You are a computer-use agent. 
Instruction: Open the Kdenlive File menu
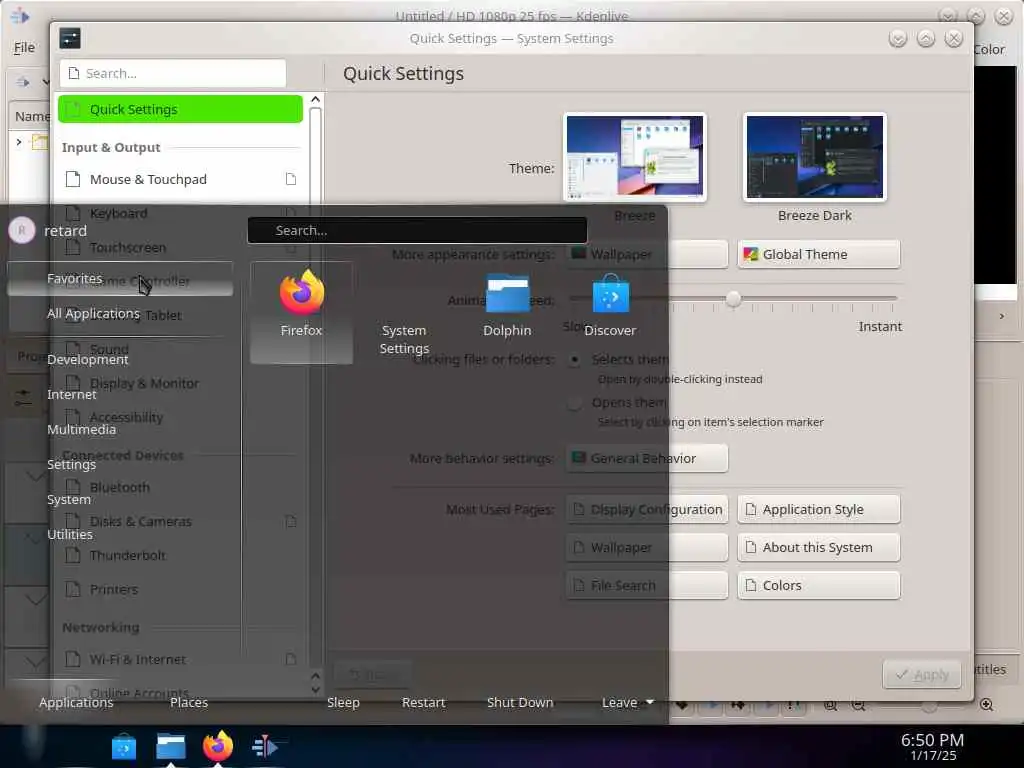click(x=24, y=48)
